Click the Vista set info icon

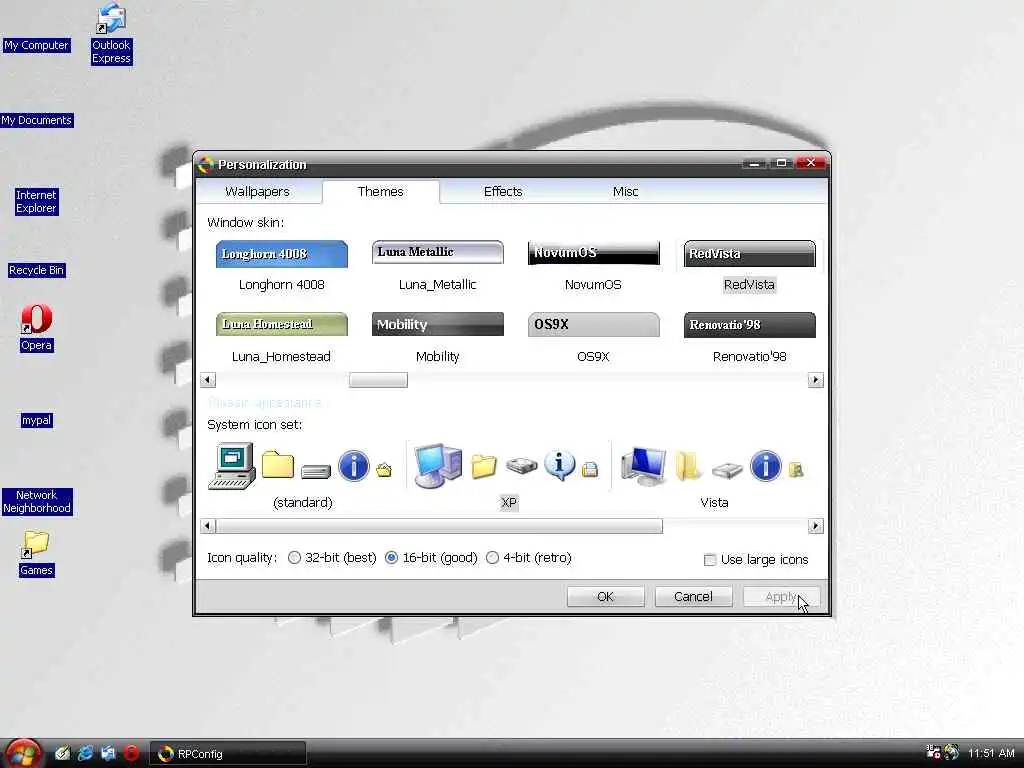point(765,466)
